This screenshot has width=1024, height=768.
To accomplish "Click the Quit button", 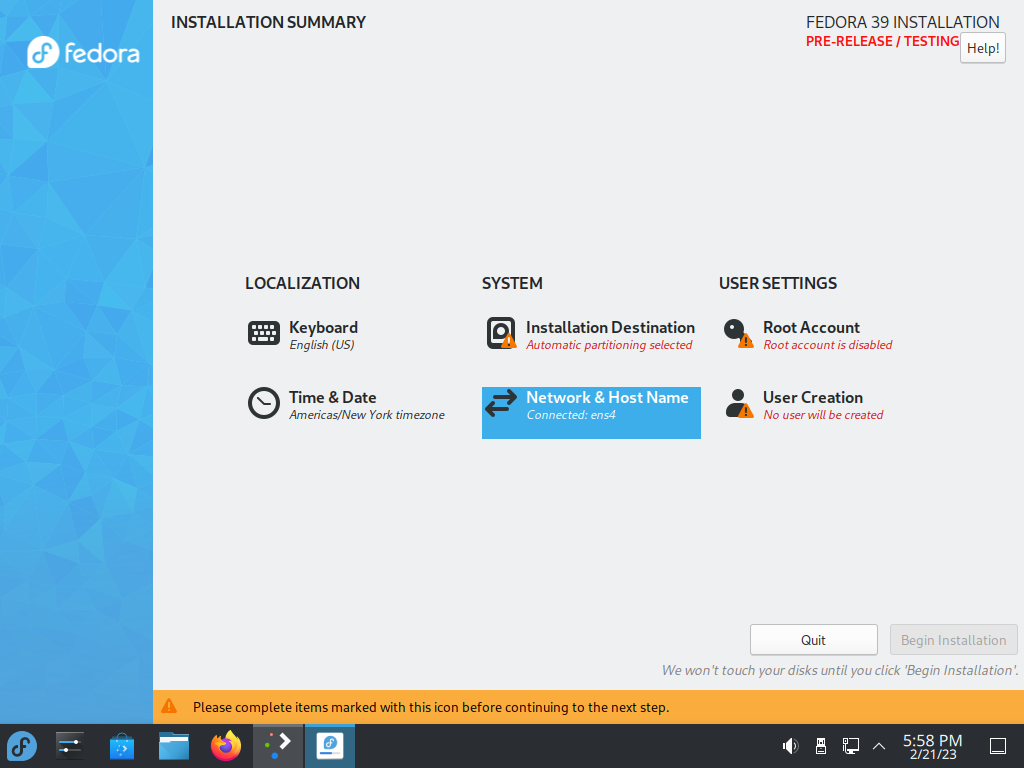I will [814, 640].
